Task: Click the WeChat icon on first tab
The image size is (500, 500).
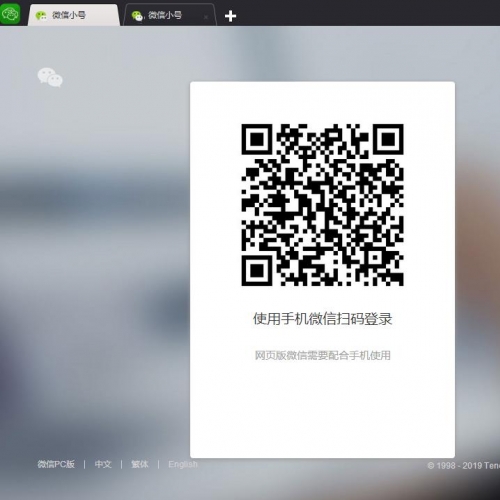Action: click(41, 15)
